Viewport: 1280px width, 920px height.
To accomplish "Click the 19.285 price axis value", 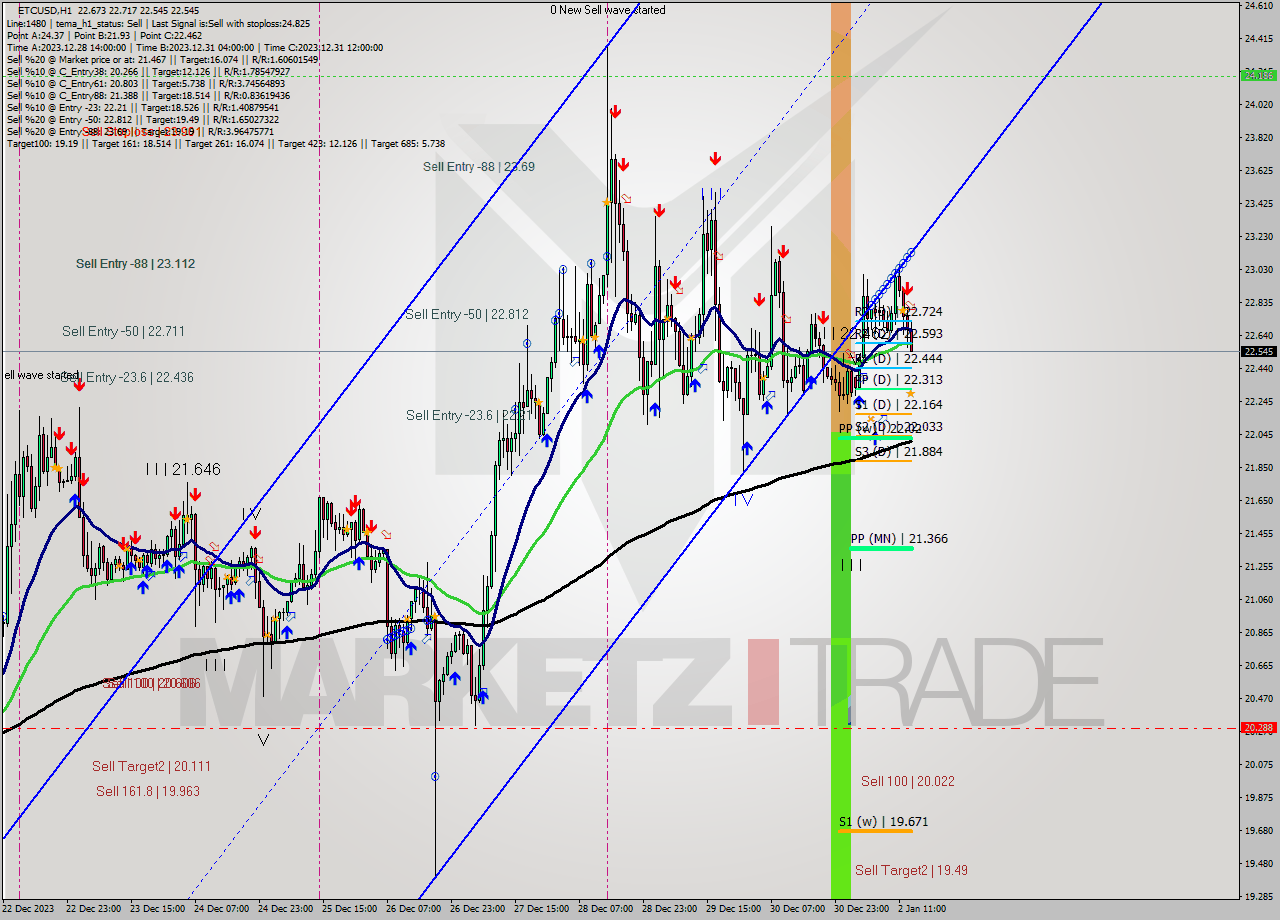I will coord(1258,896).
